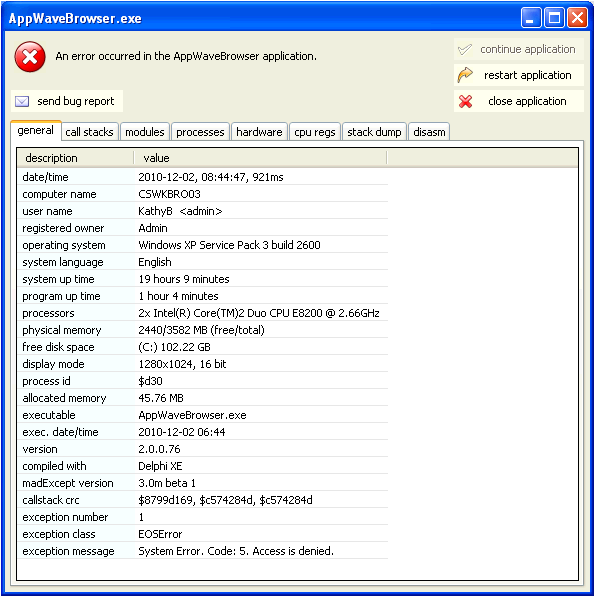
Task: Click continue application button
Action: [x=519, y=49]
